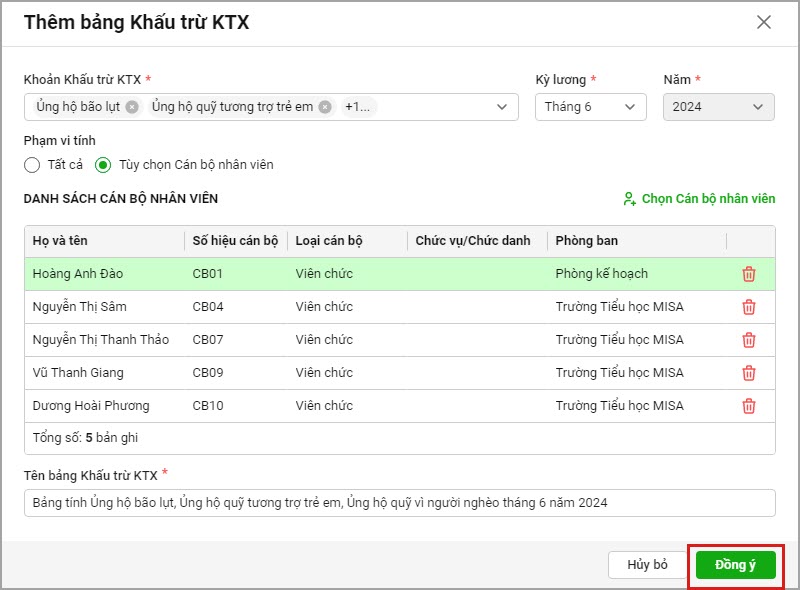Image resolution: width=800 pixels, height=590 pixels.
Task: Click the 'Phòng ban' column header
Action: pyautogui.click(x=586, y=241)
